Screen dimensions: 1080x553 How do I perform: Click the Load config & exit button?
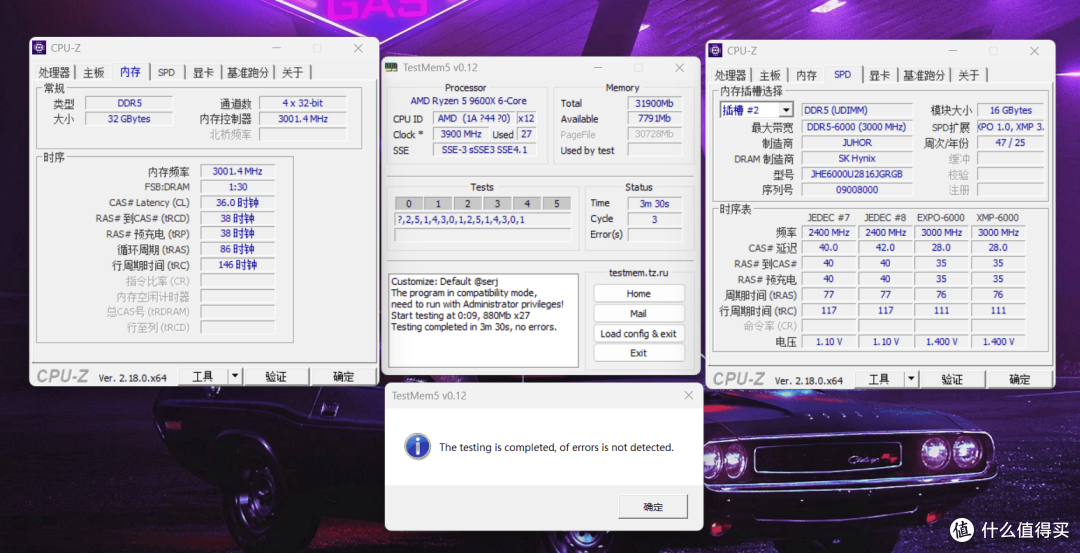coord(638,333)
